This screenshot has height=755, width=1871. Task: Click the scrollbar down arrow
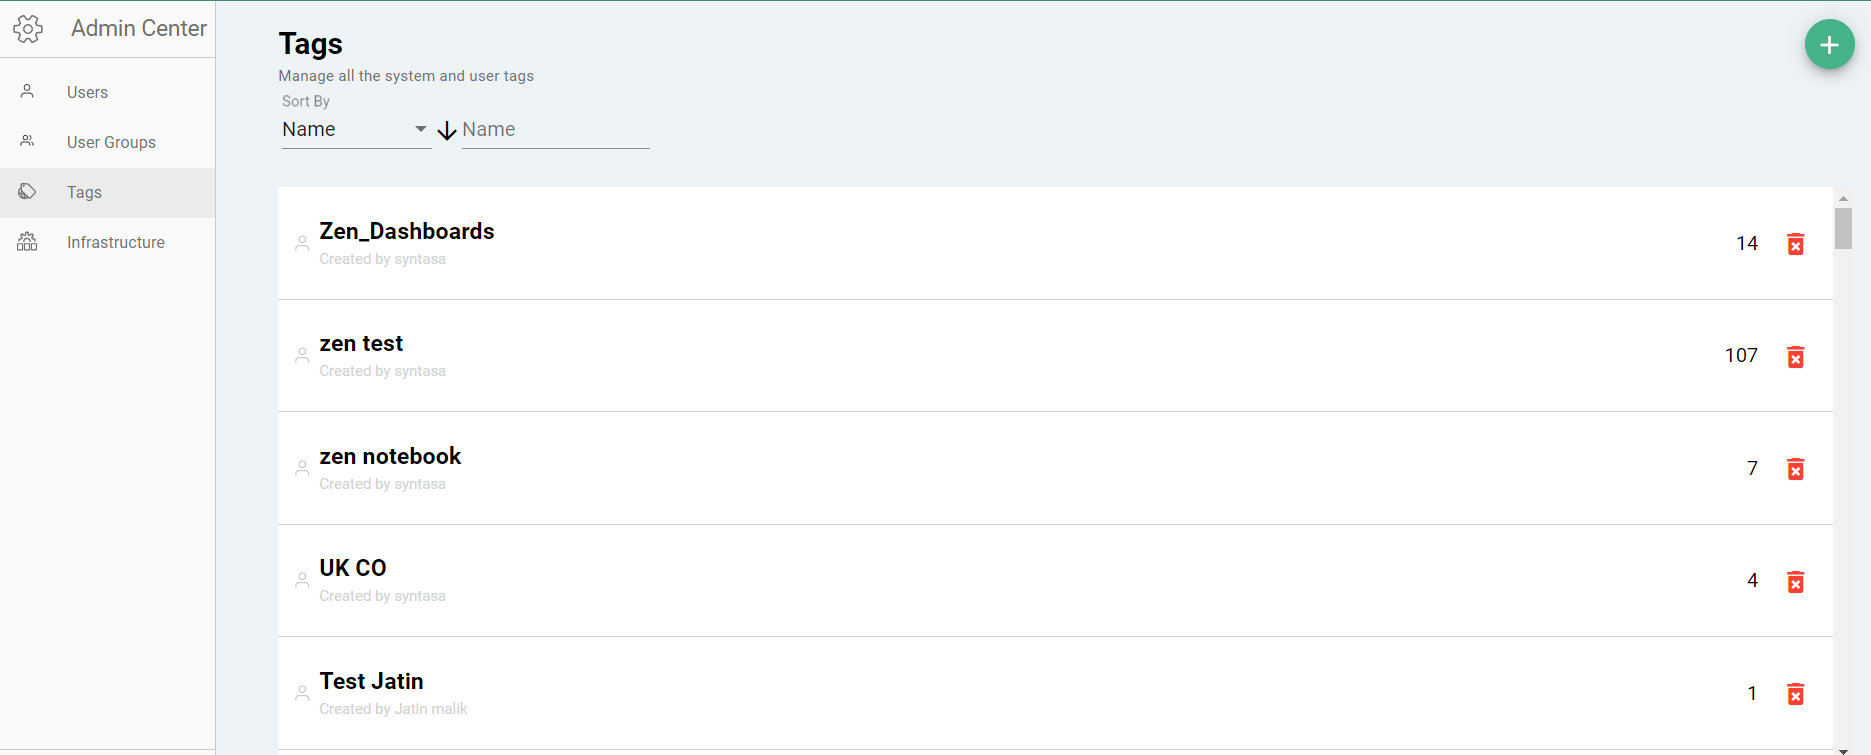point(1843,749)
